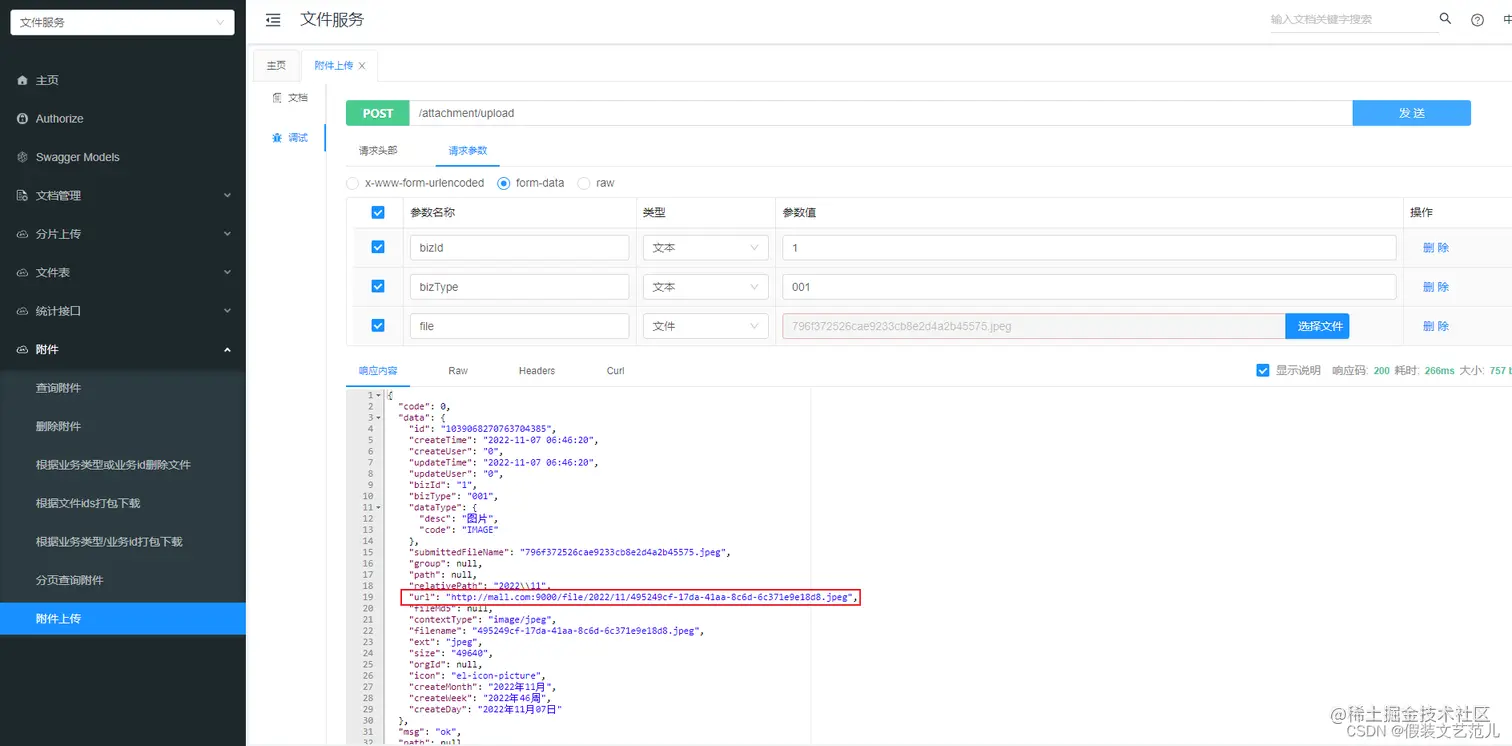Open 分页查询附件 in sidebar
The width and height of the screenshot is (1512, 746).
[x=123, y=580]
